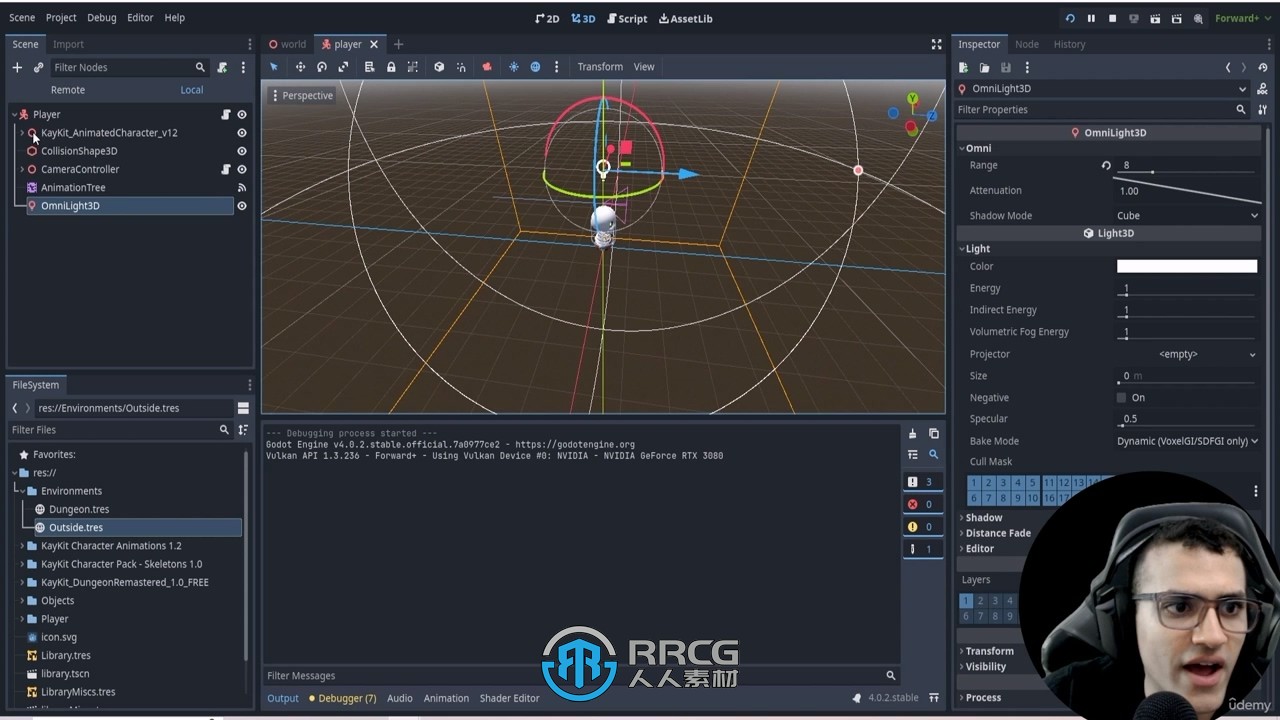Open the Projector empty dropdown
The height and width of the screenshot is (720, 1280).
click(1187, 354)
